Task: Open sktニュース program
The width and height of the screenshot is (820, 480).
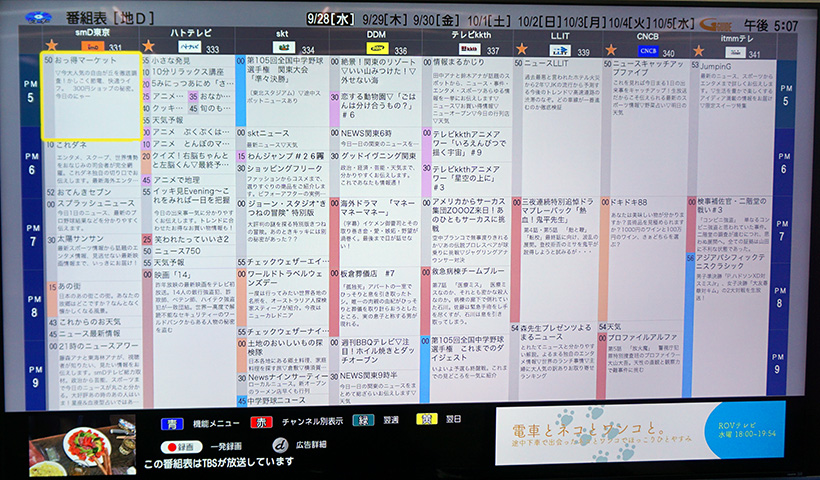Action: [x=282, y=139]
